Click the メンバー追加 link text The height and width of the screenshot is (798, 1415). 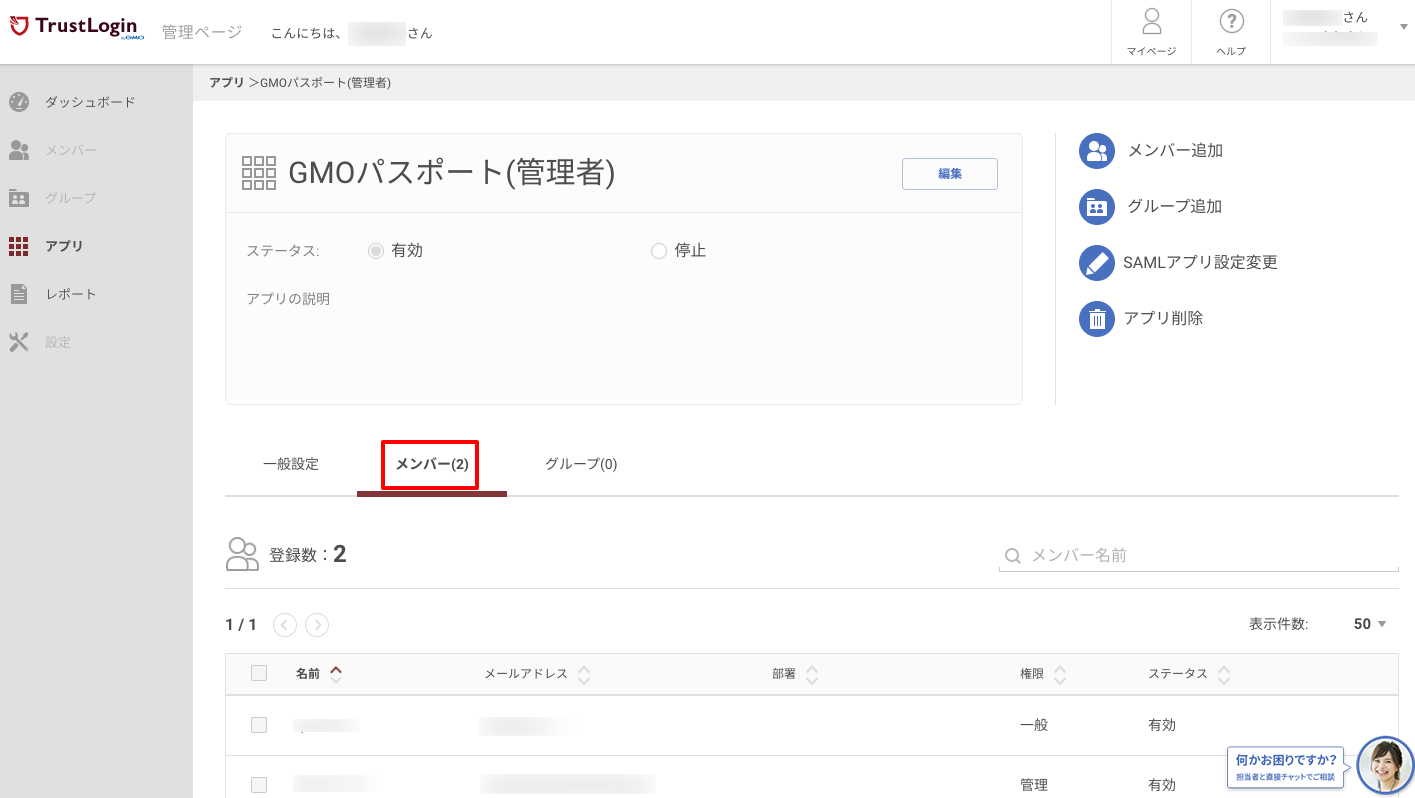[x=1175, y=151]
